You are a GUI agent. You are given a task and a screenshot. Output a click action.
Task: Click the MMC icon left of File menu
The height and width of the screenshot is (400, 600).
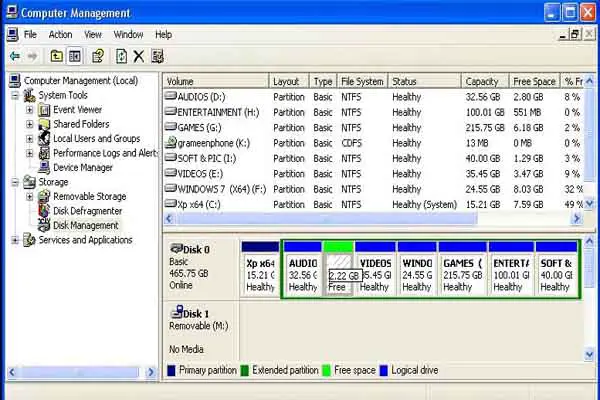12,35
